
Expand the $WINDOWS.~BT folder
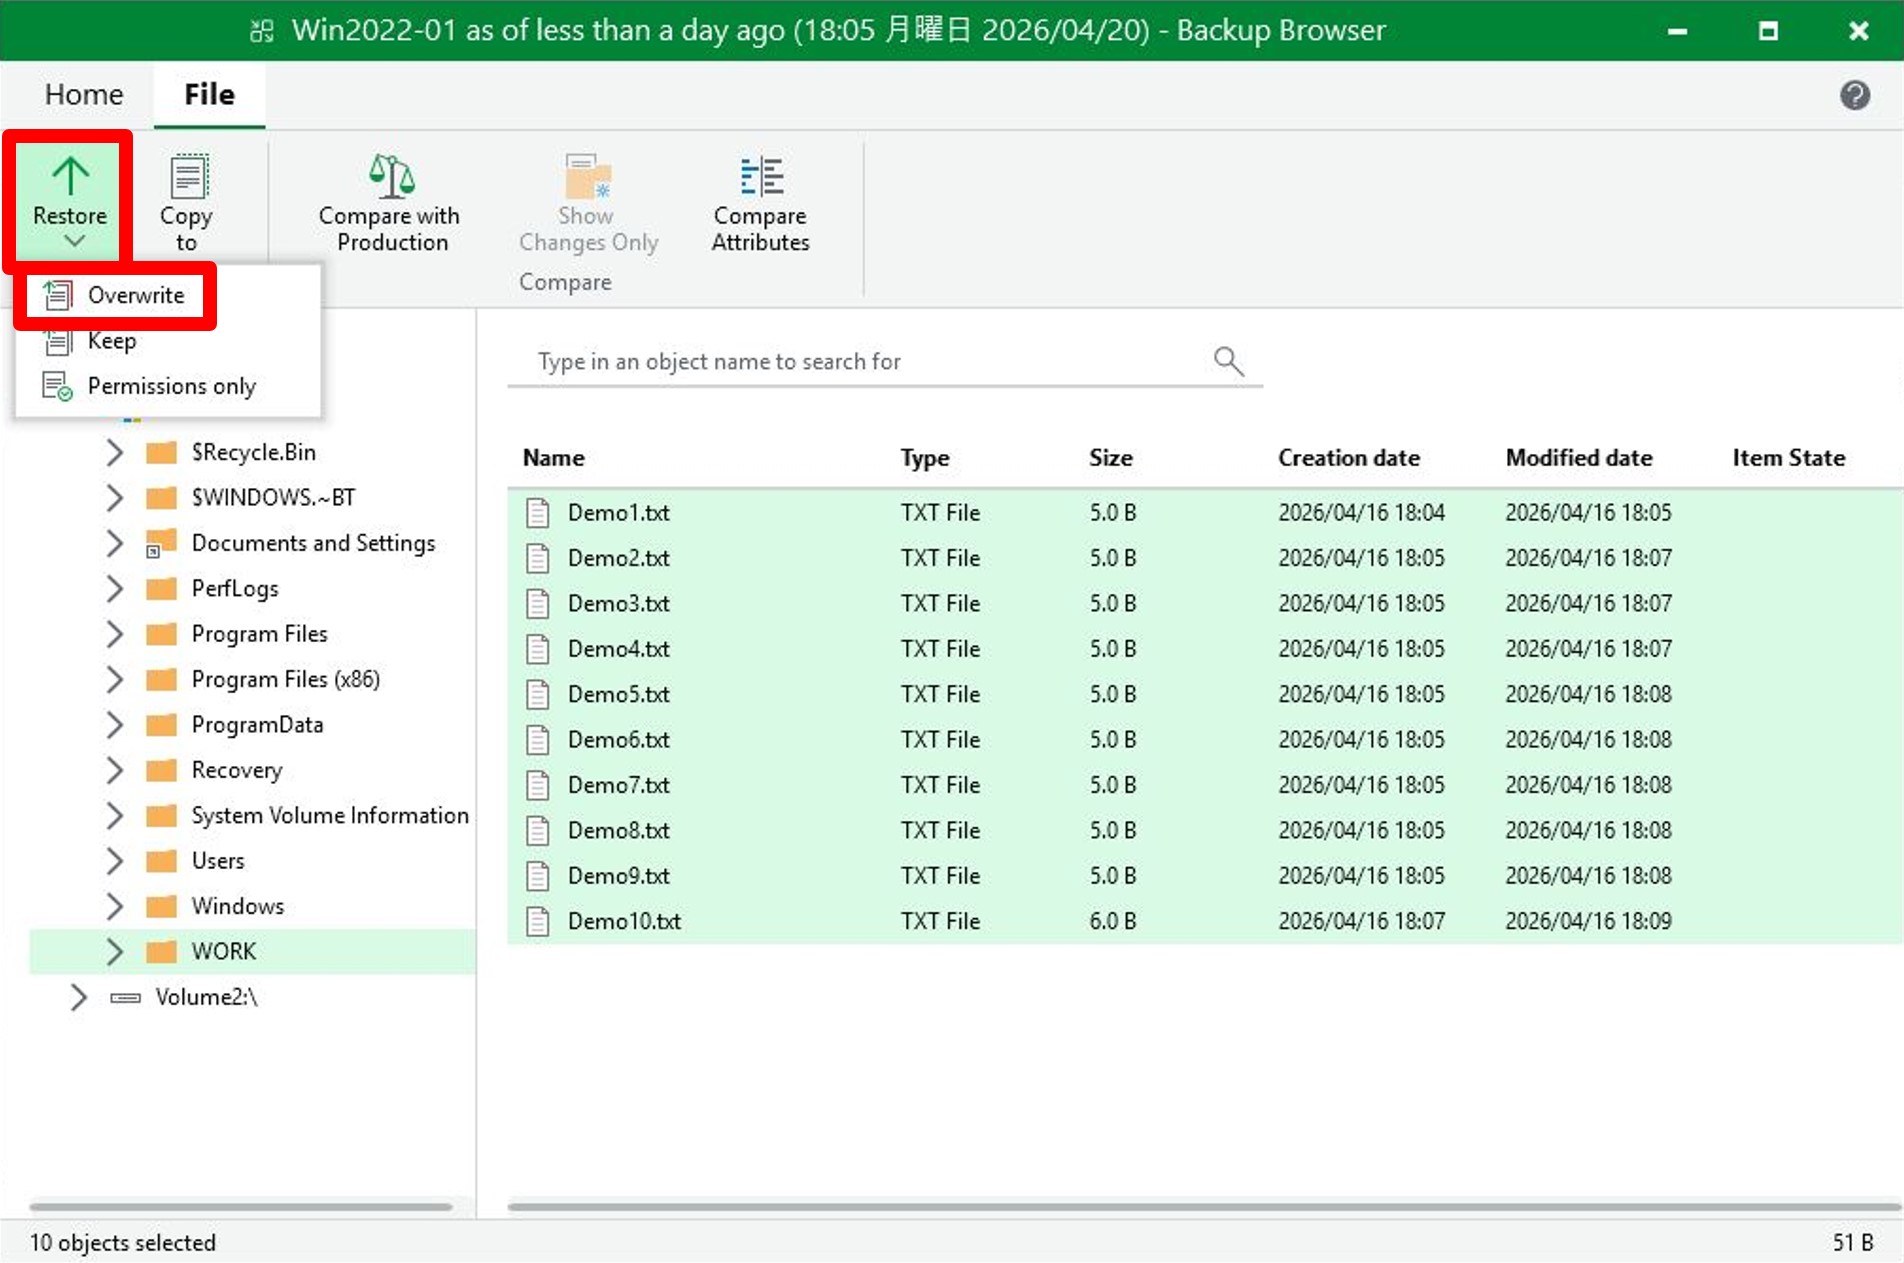point(115,497)
